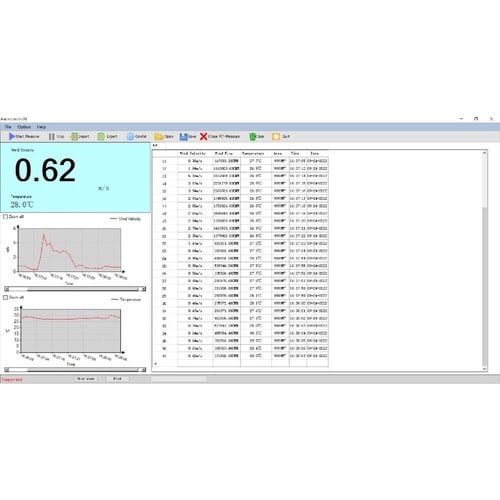
Task: Enable Zoom all for wind velocity chart
Action: pos(5,217)
